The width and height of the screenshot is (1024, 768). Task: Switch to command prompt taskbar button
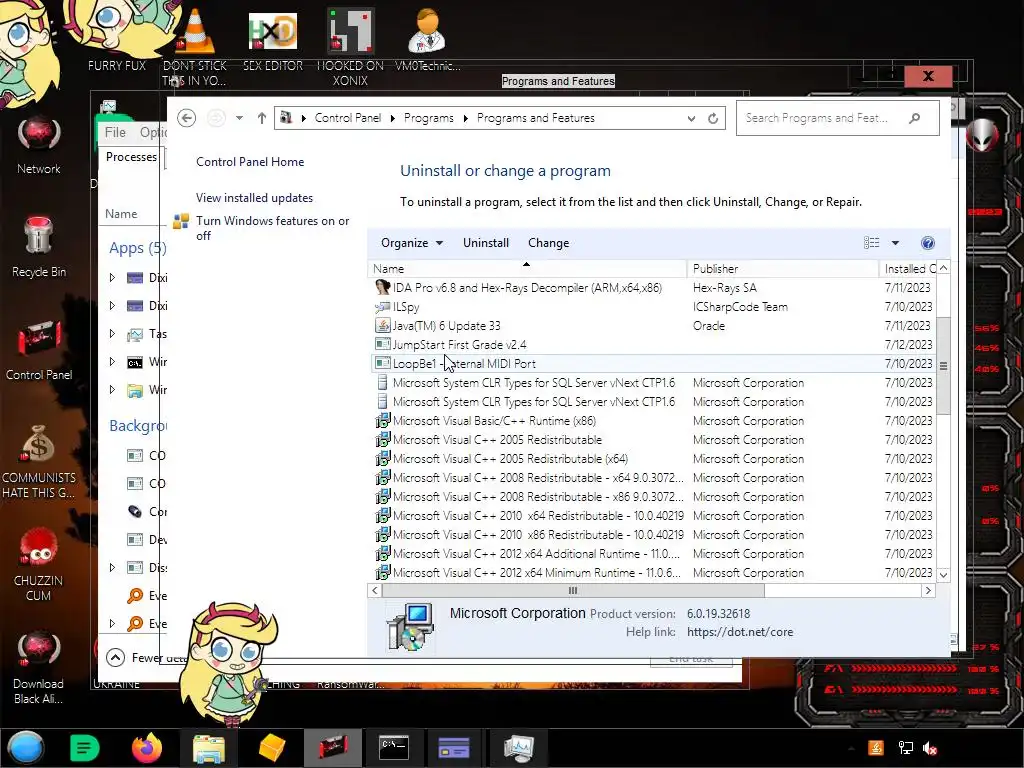pyautogui.click(x=394, y=748)
